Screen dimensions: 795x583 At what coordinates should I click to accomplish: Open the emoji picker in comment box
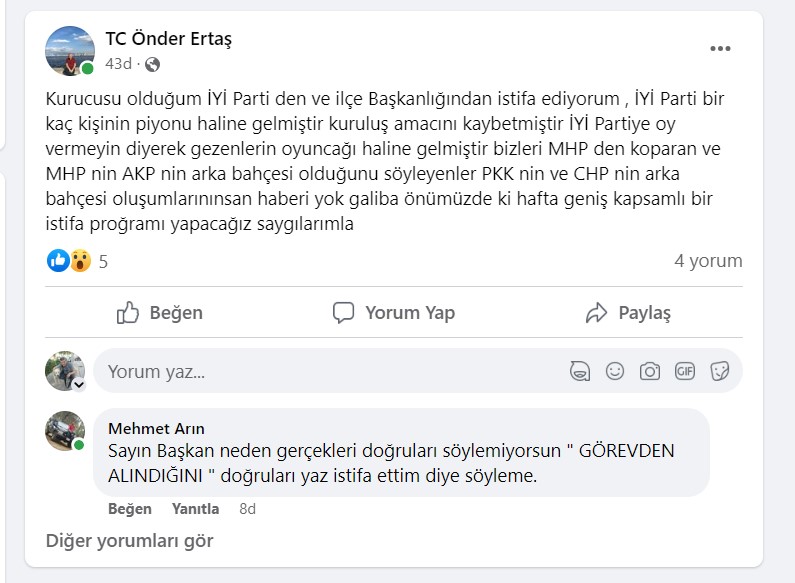pyautogui.click(x=615, y=372)
